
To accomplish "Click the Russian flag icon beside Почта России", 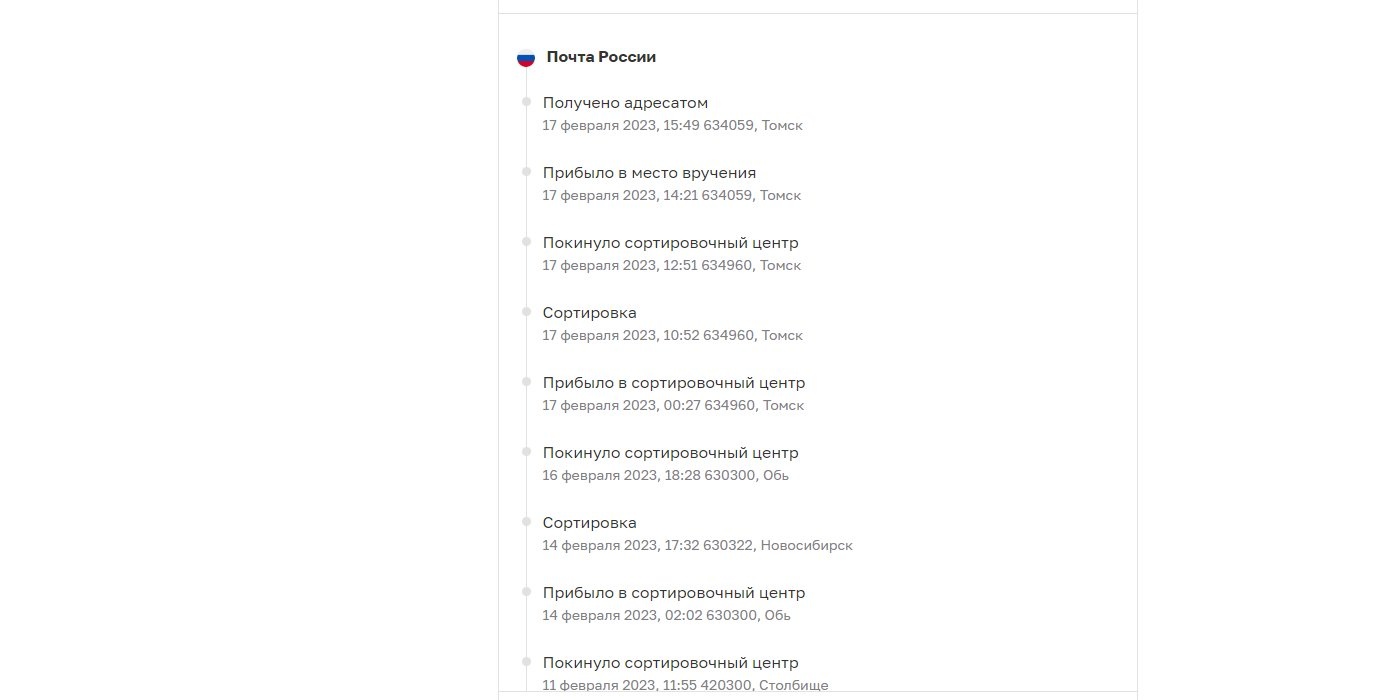I will [526, 58].
